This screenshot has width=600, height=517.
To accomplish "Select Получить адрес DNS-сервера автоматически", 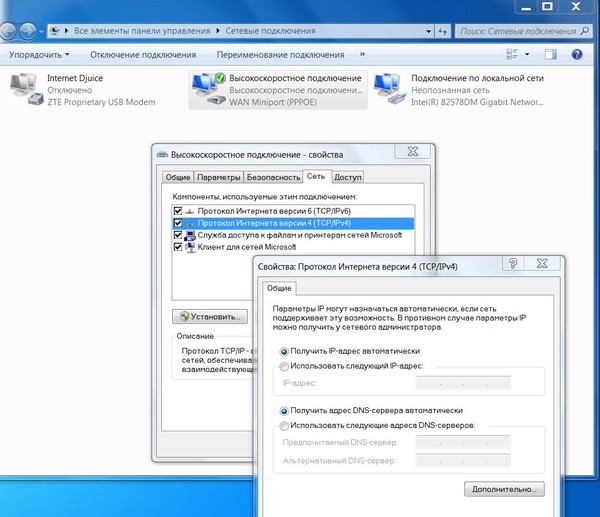I will [x=284, y=411].
